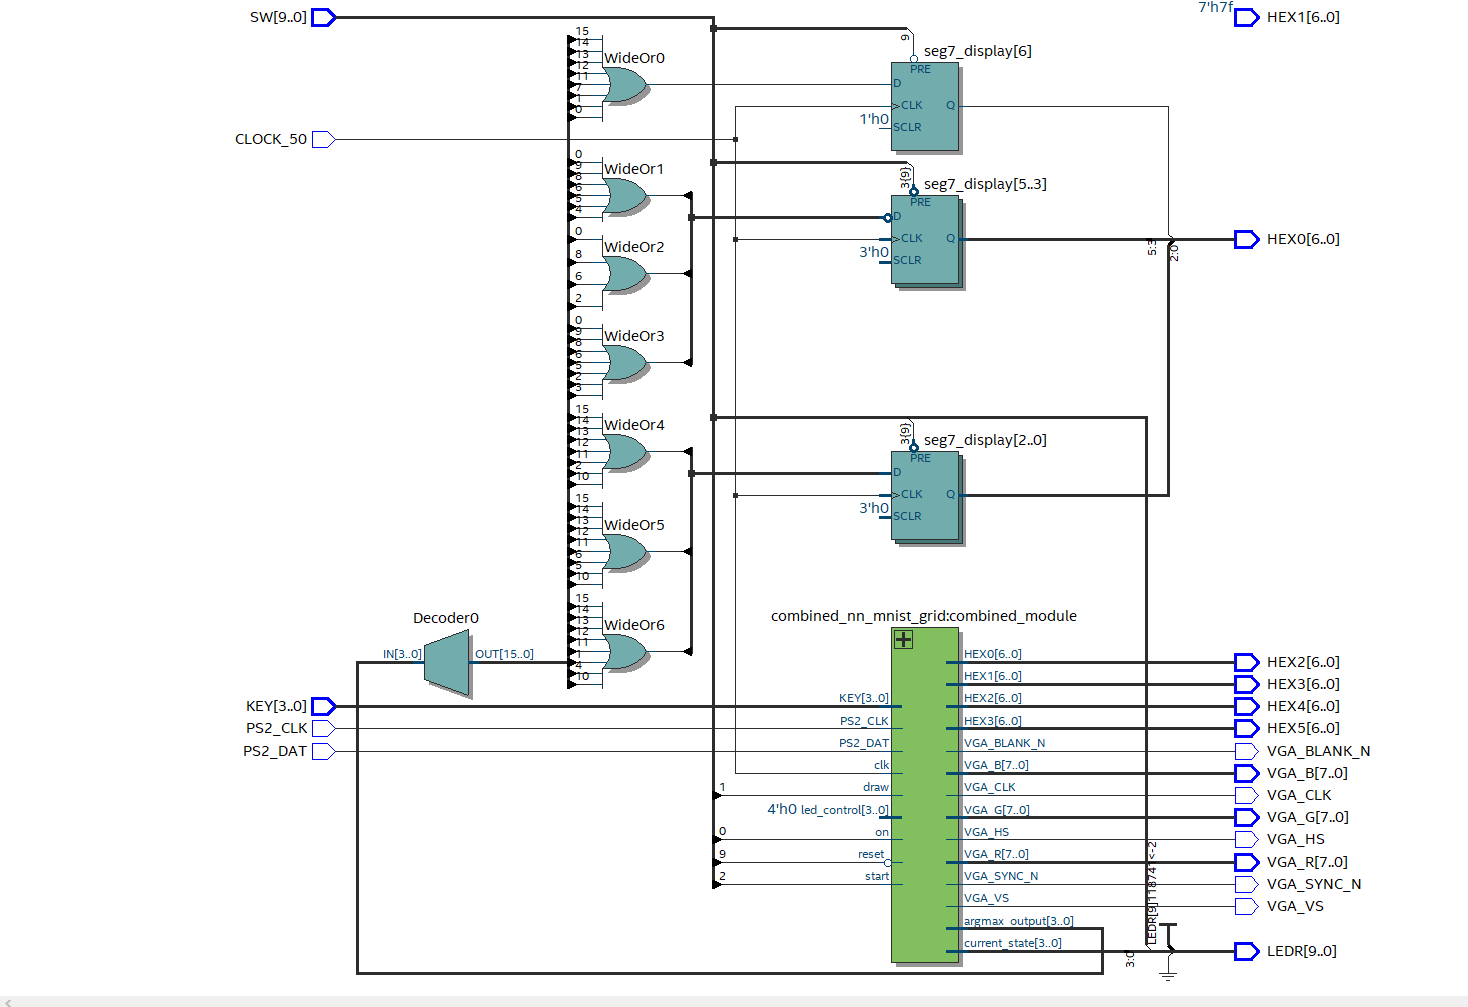Expand the combined_module hierarchy with plus icon
This screenshot has width=1468, height=1007.
903,639
